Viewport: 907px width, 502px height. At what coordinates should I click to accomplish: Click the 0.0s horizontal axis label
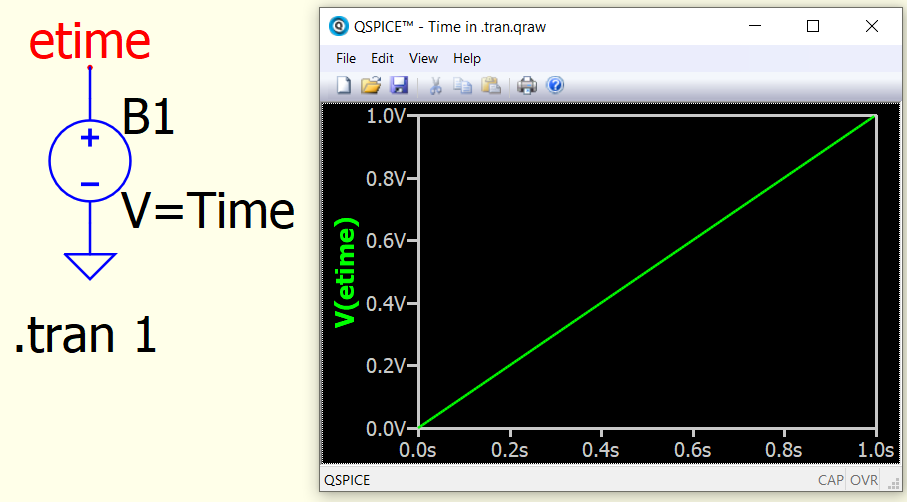[418, 450]
